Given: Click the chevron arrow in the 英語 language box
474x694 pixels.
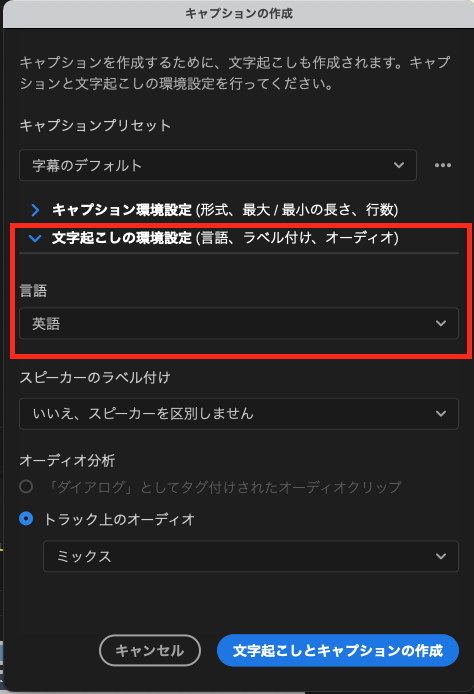Looking at the screenshot, I should click(x=441, y=323).
